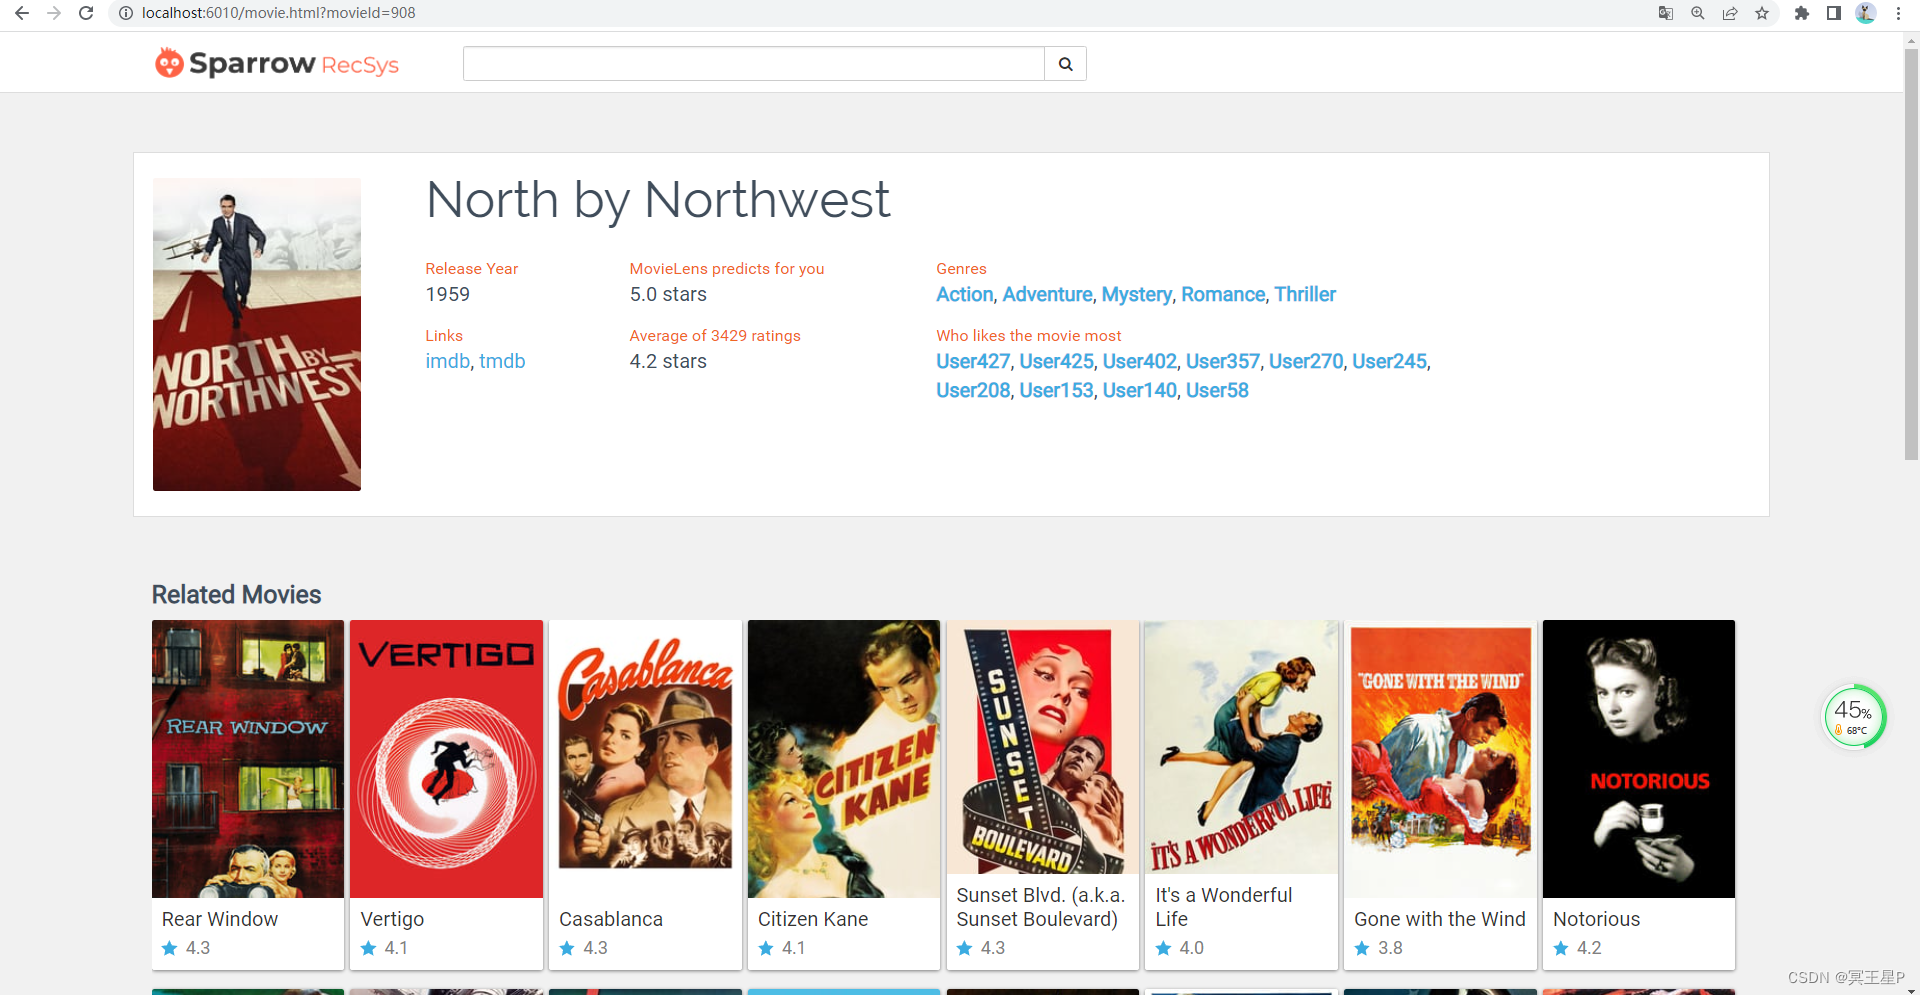Focus the movie search input field
The image size is (1920, 995).
click(x=754, y=64)
